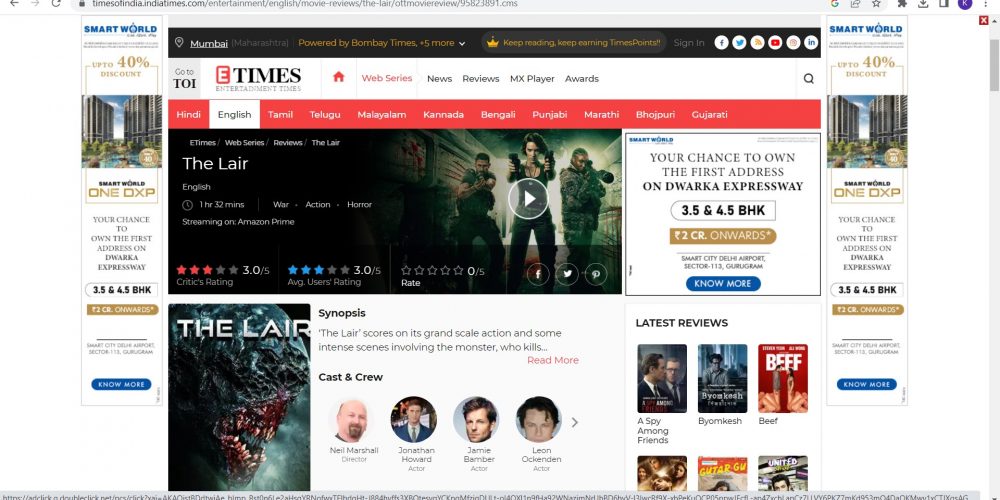The image size is (1000, 500).
Task: Open the News menu item
Action: 439,78
